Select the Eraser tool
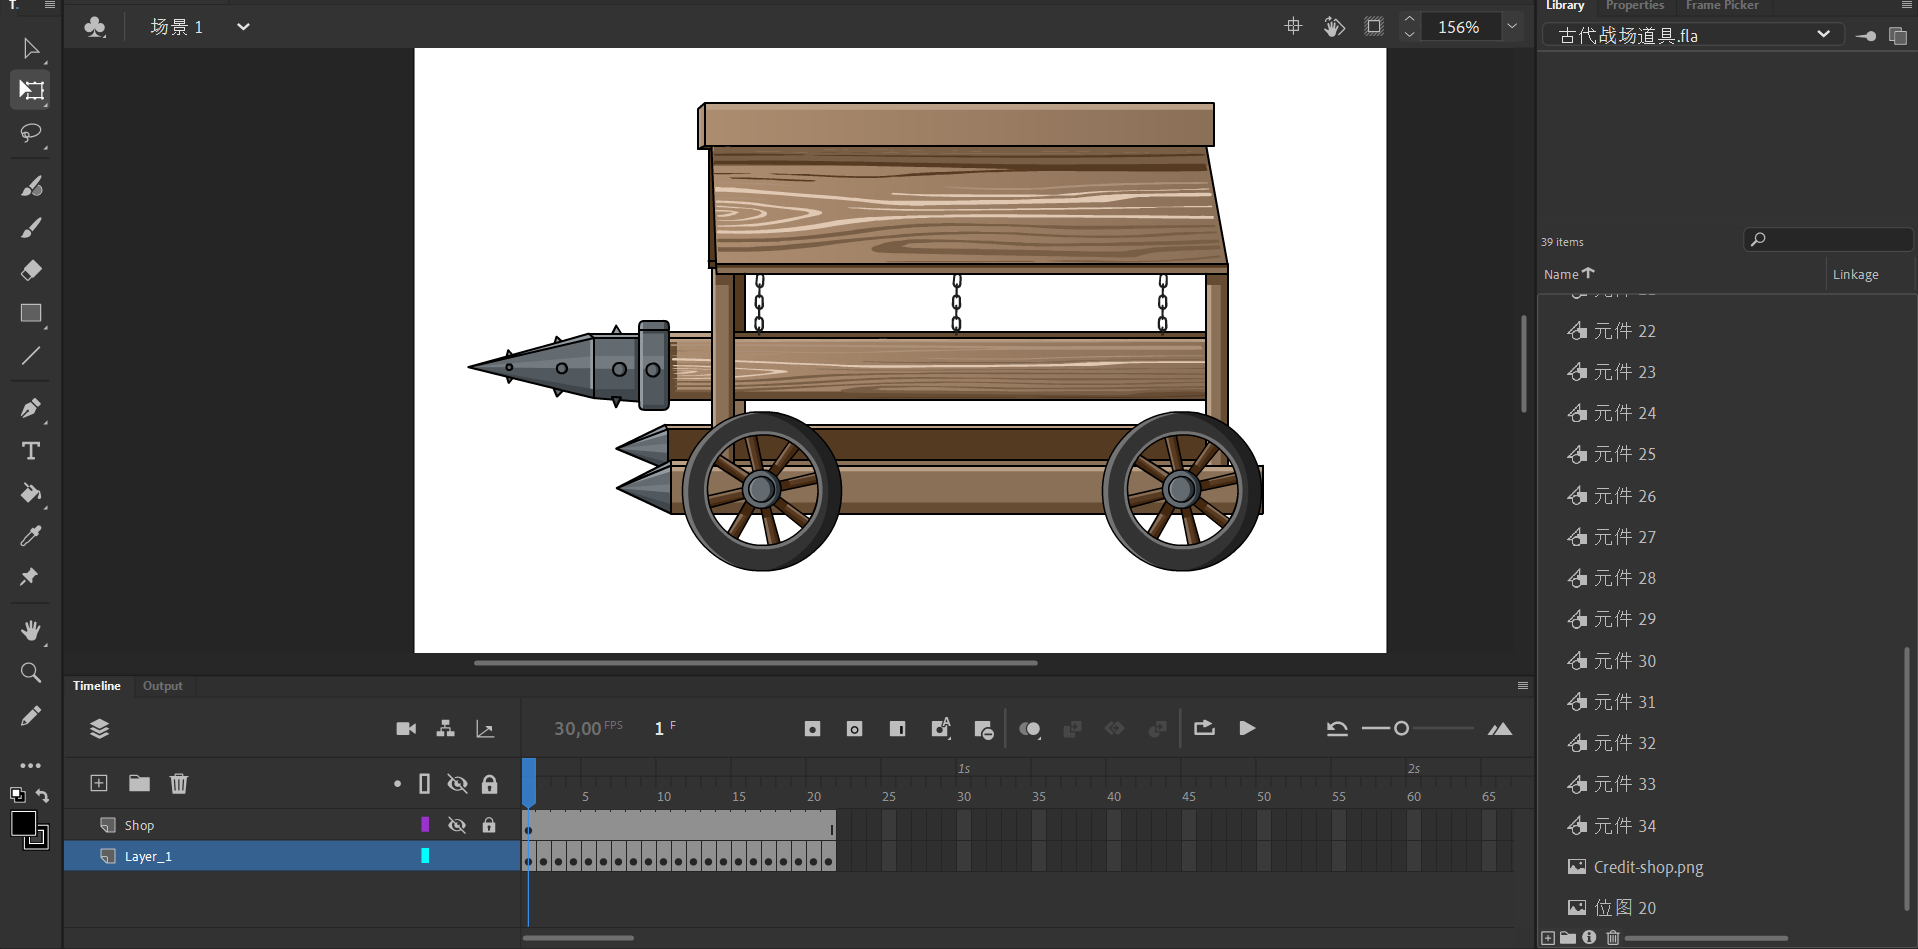1918x949 pixels. (x=31, y=270)
